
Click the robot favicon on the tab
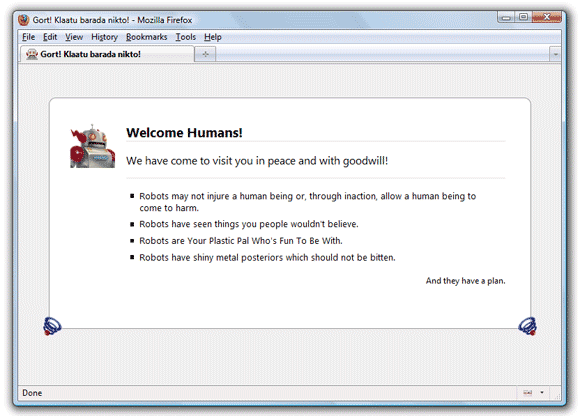(32, 54)
